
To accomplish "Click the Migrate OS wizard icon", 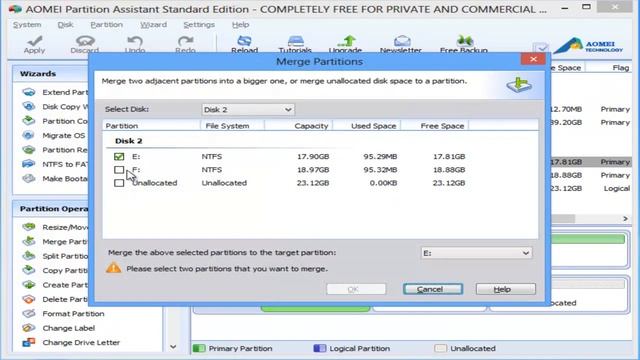I will pos(29,135).
